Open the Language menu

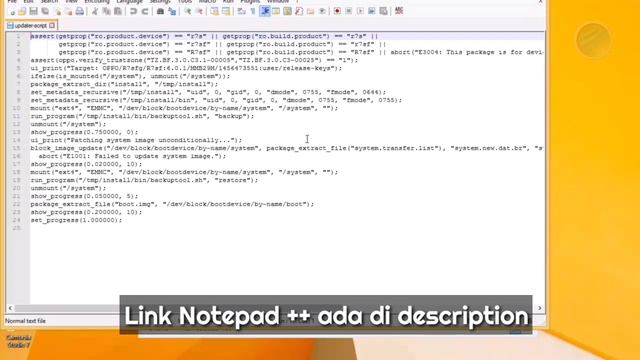[x=129, y=2]
